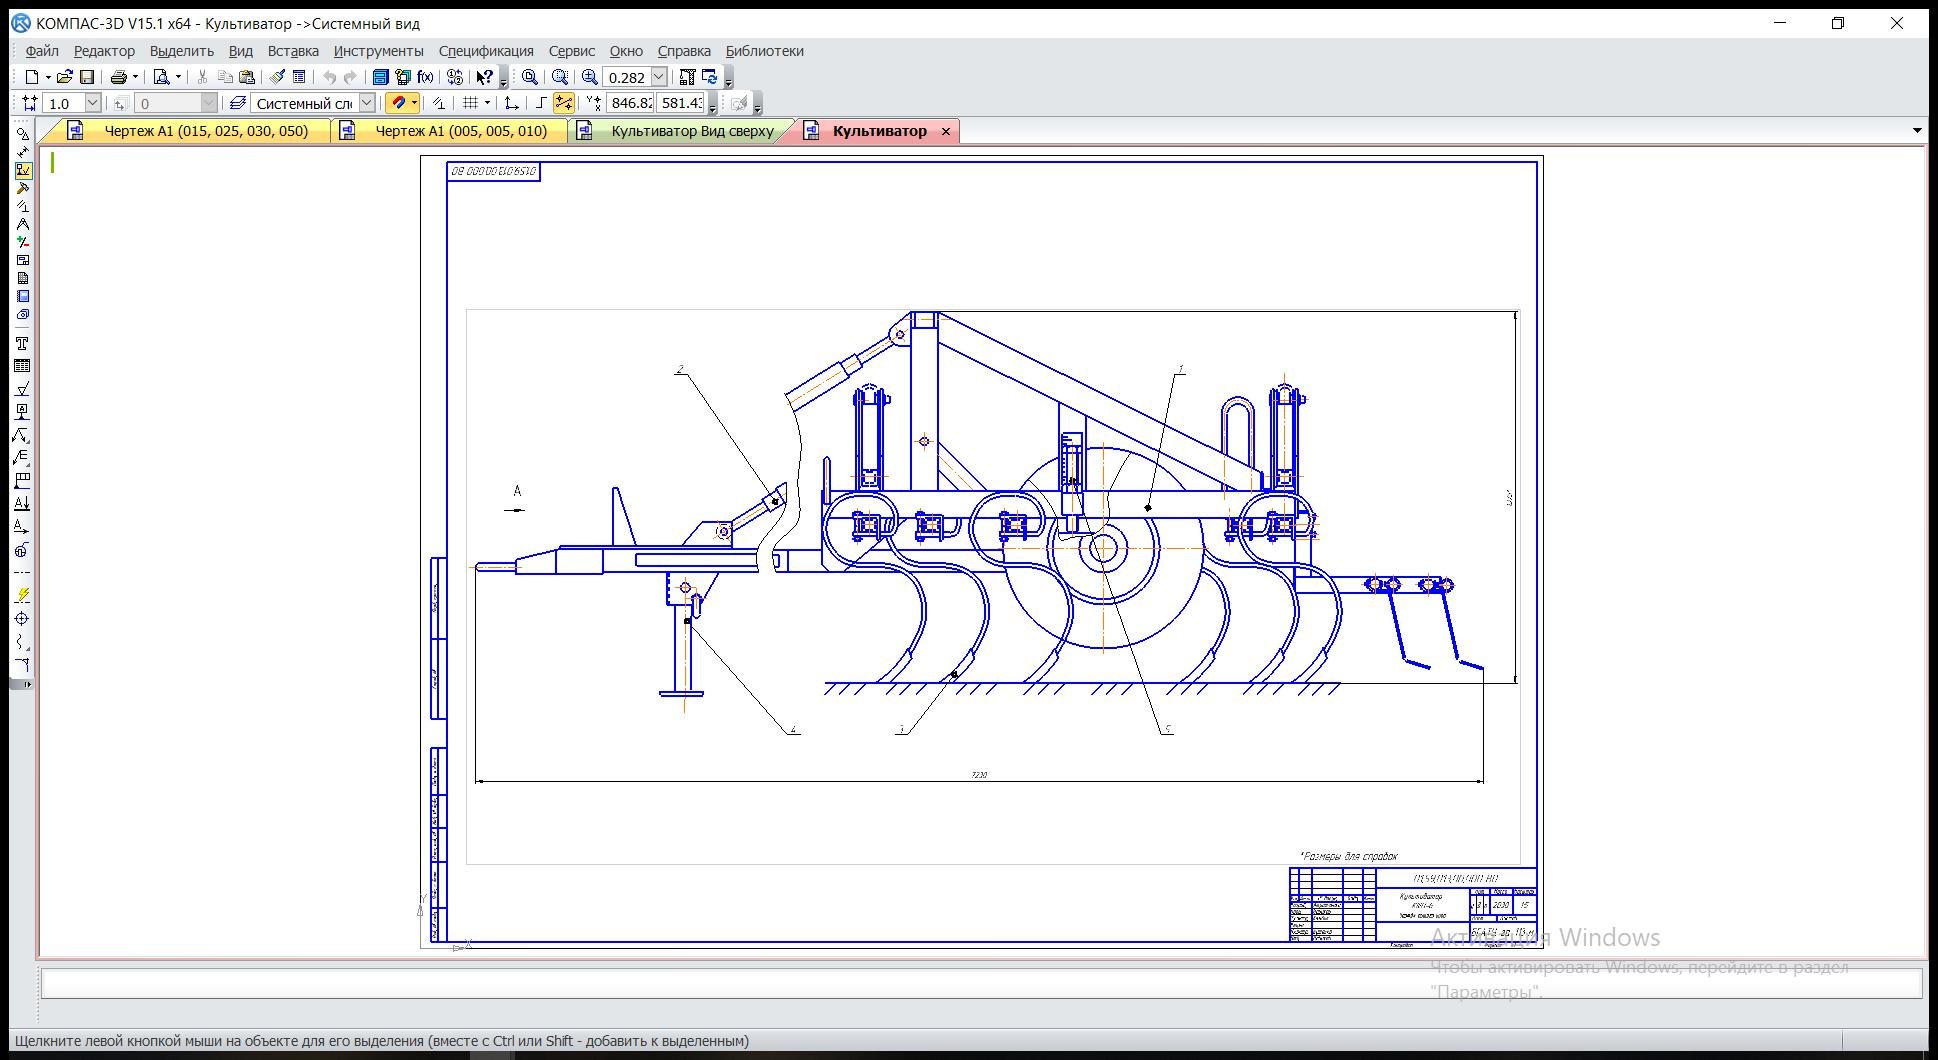1938x1060 pixels.
Task: Toggle the orthogonal drawing mode
Action: [x=541, y=103]
